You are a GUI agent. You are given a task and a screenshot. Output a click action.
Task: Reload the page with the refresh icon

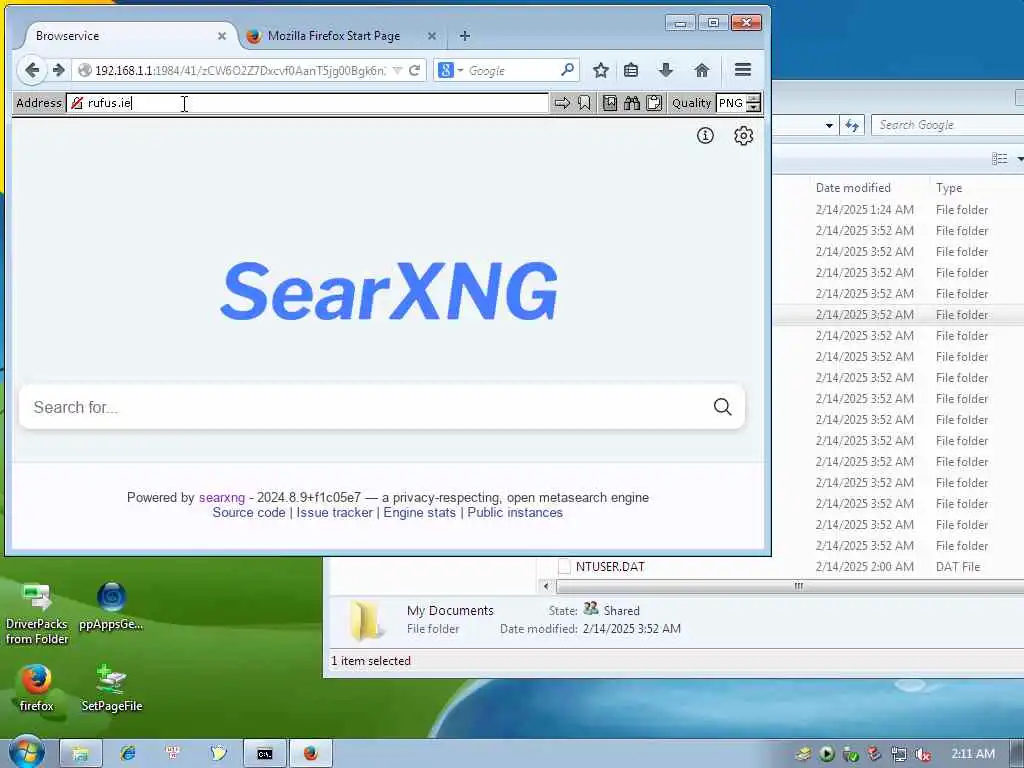click(414, 70)
